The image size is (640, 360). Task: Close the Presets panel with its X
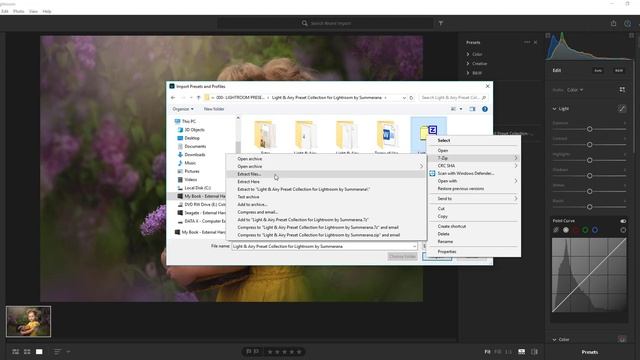tap(536, 42)
